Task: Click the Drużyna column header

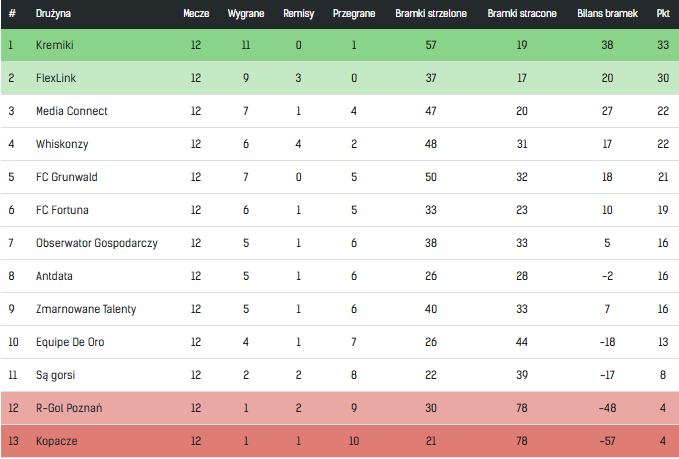Action: [x=53, y=13]
